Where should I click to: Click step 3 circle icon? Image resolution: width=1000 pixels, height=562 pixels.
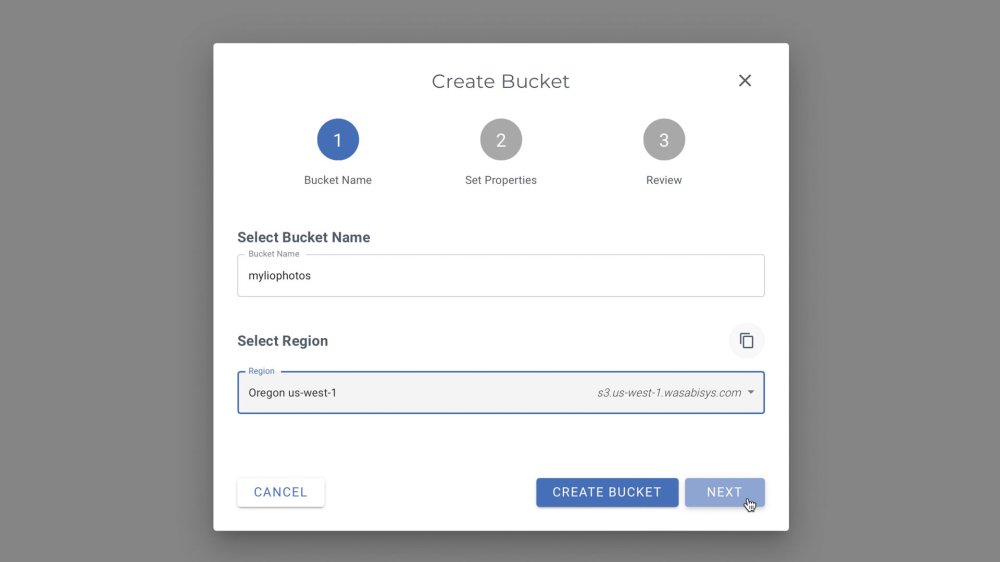pyautogui.click(x=664, y=140)
